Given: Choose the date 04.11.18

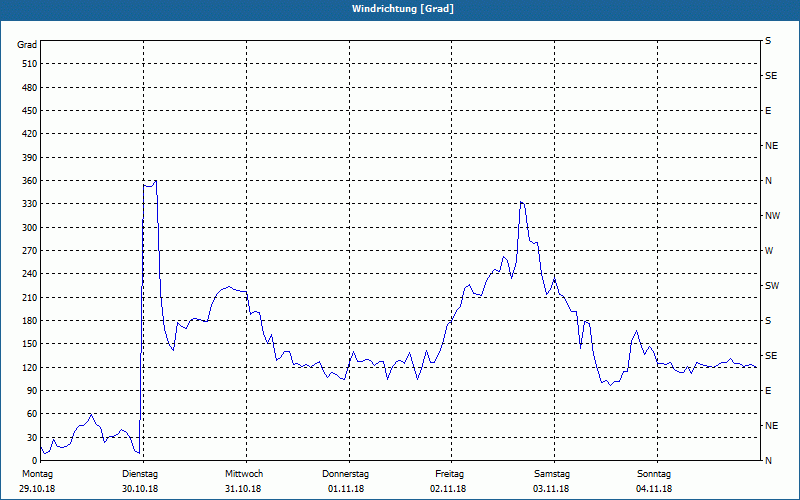Looking at the screenshot, I should coord(654,489).
